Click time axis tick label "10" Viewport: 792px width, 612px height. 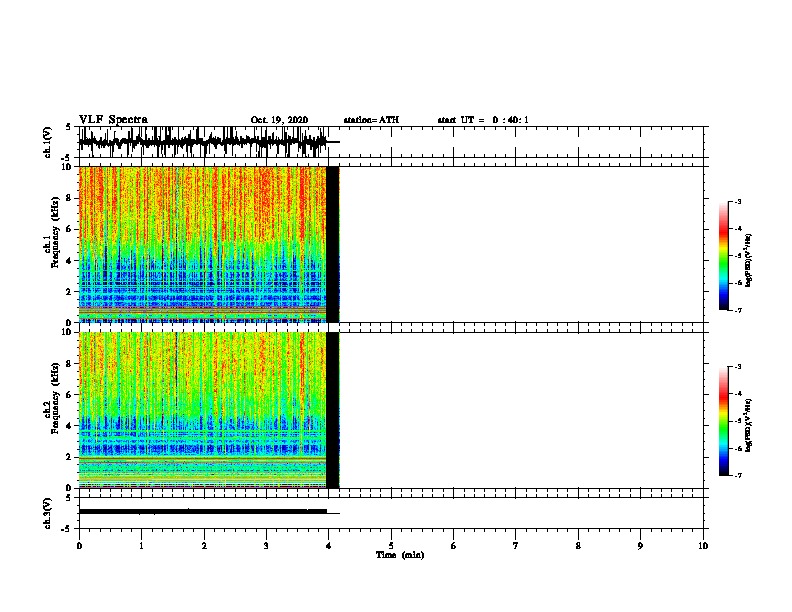(703, 546)
